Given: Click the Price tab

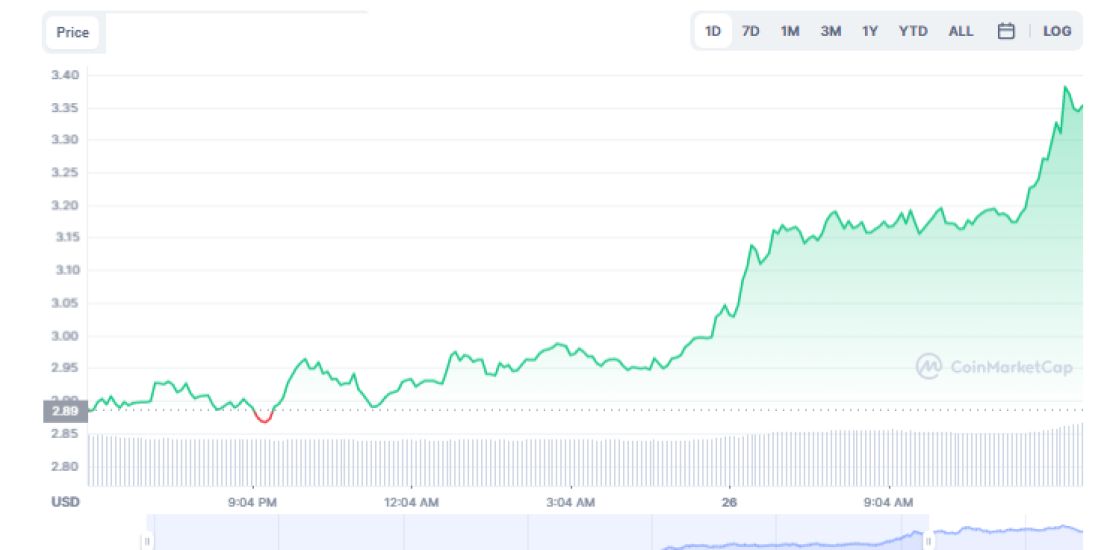Looking at the screenshot, I should point(73,33).
